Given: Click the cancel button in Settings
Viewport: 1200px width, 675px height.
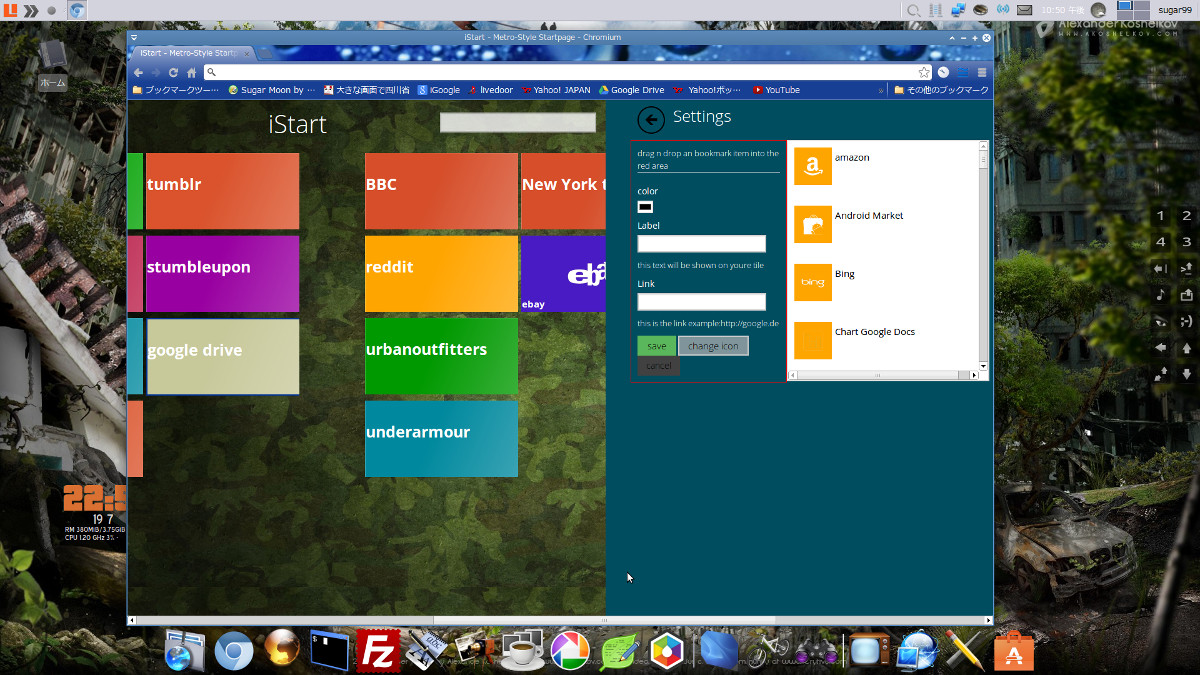Looking at the screenshot, I should pos(658,366).
